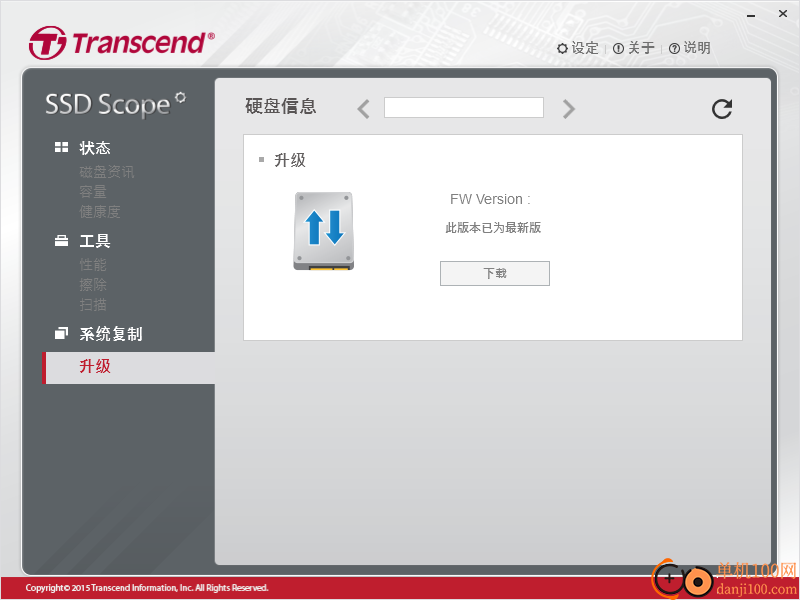The width and height of the screenshot is (800, 600).
Task: Open 系统复制 in sidebar
Action: (x=111, y=334)
